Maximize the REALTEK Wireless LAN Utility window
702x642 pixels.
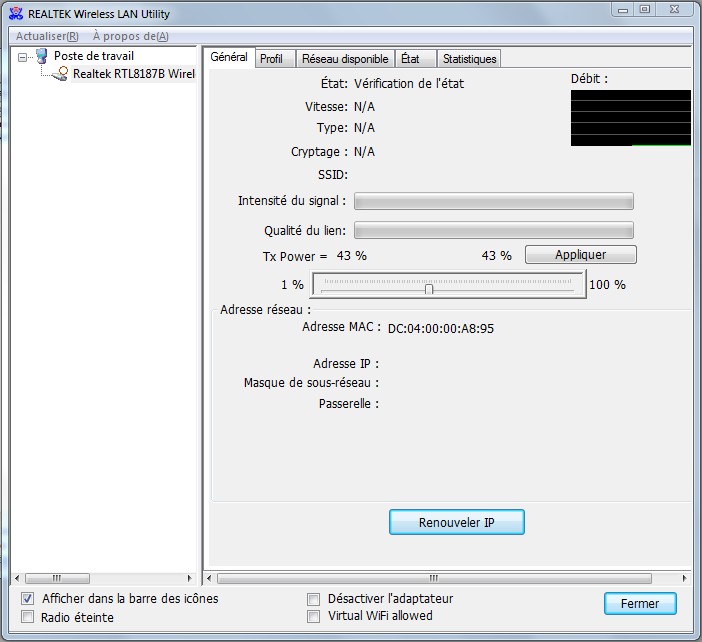645,9
